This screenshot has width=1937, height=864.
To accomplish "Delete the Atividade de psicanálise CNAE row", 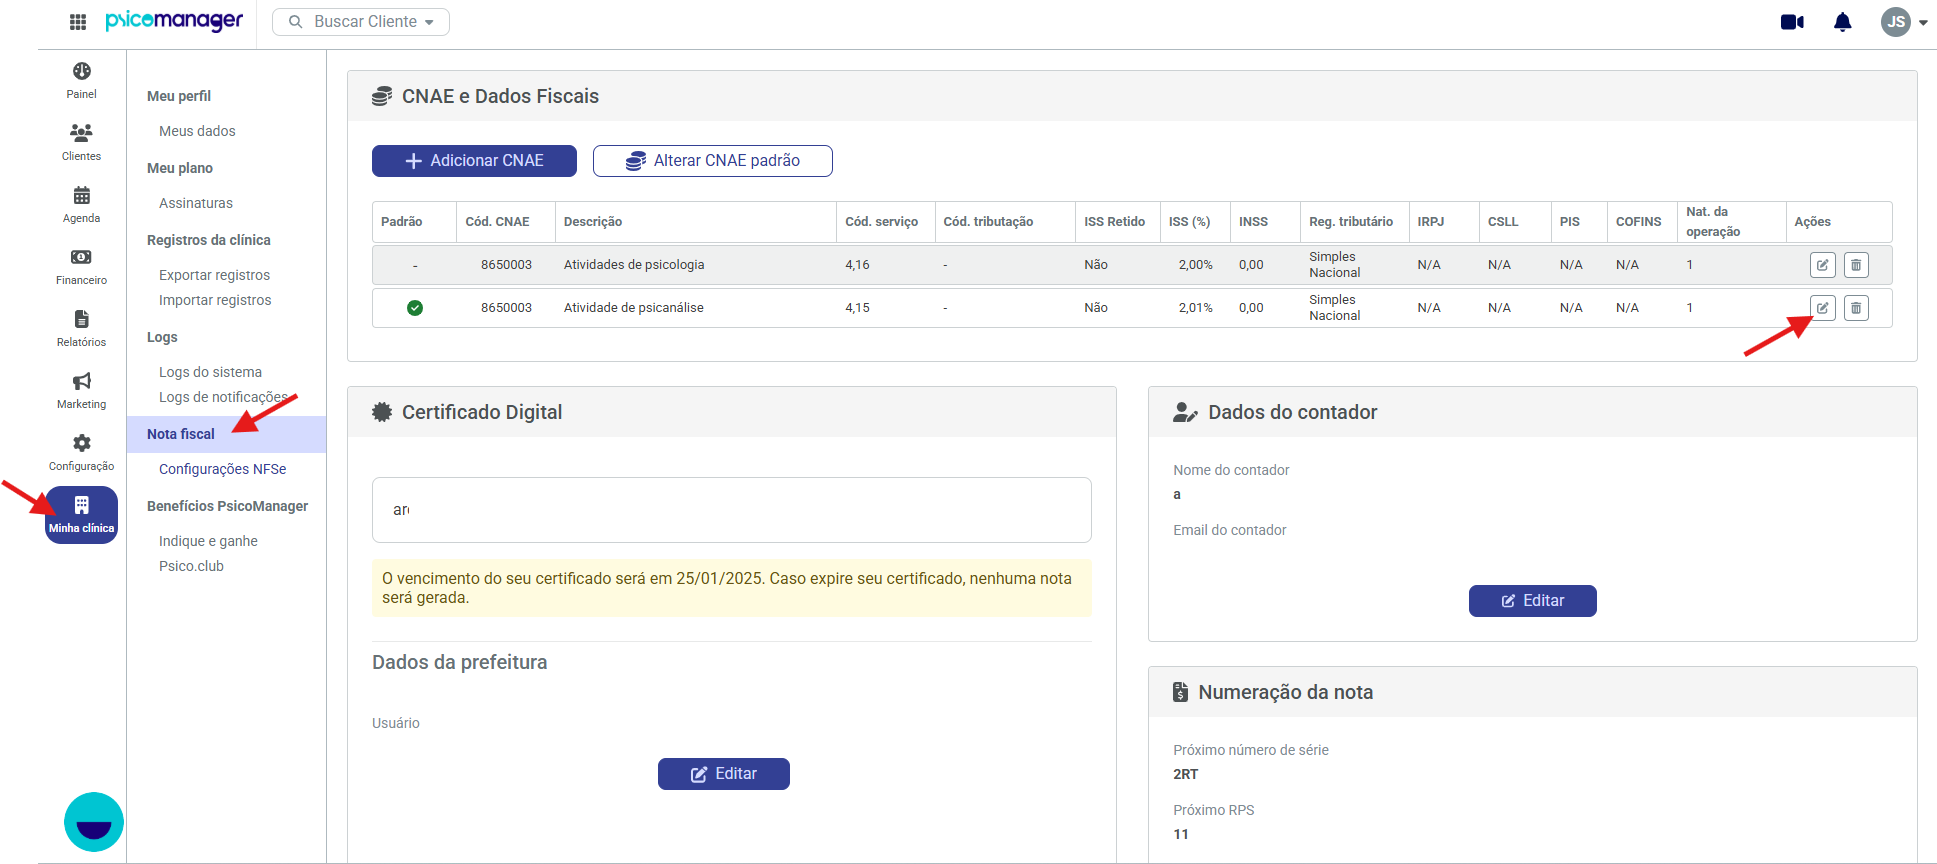I will (x=1856, y=308).
